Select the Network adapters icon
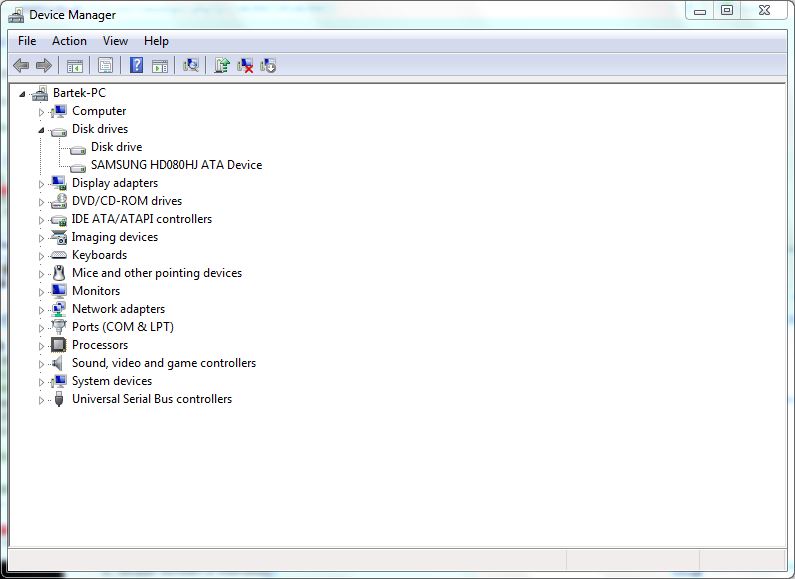 click(59, 309)
